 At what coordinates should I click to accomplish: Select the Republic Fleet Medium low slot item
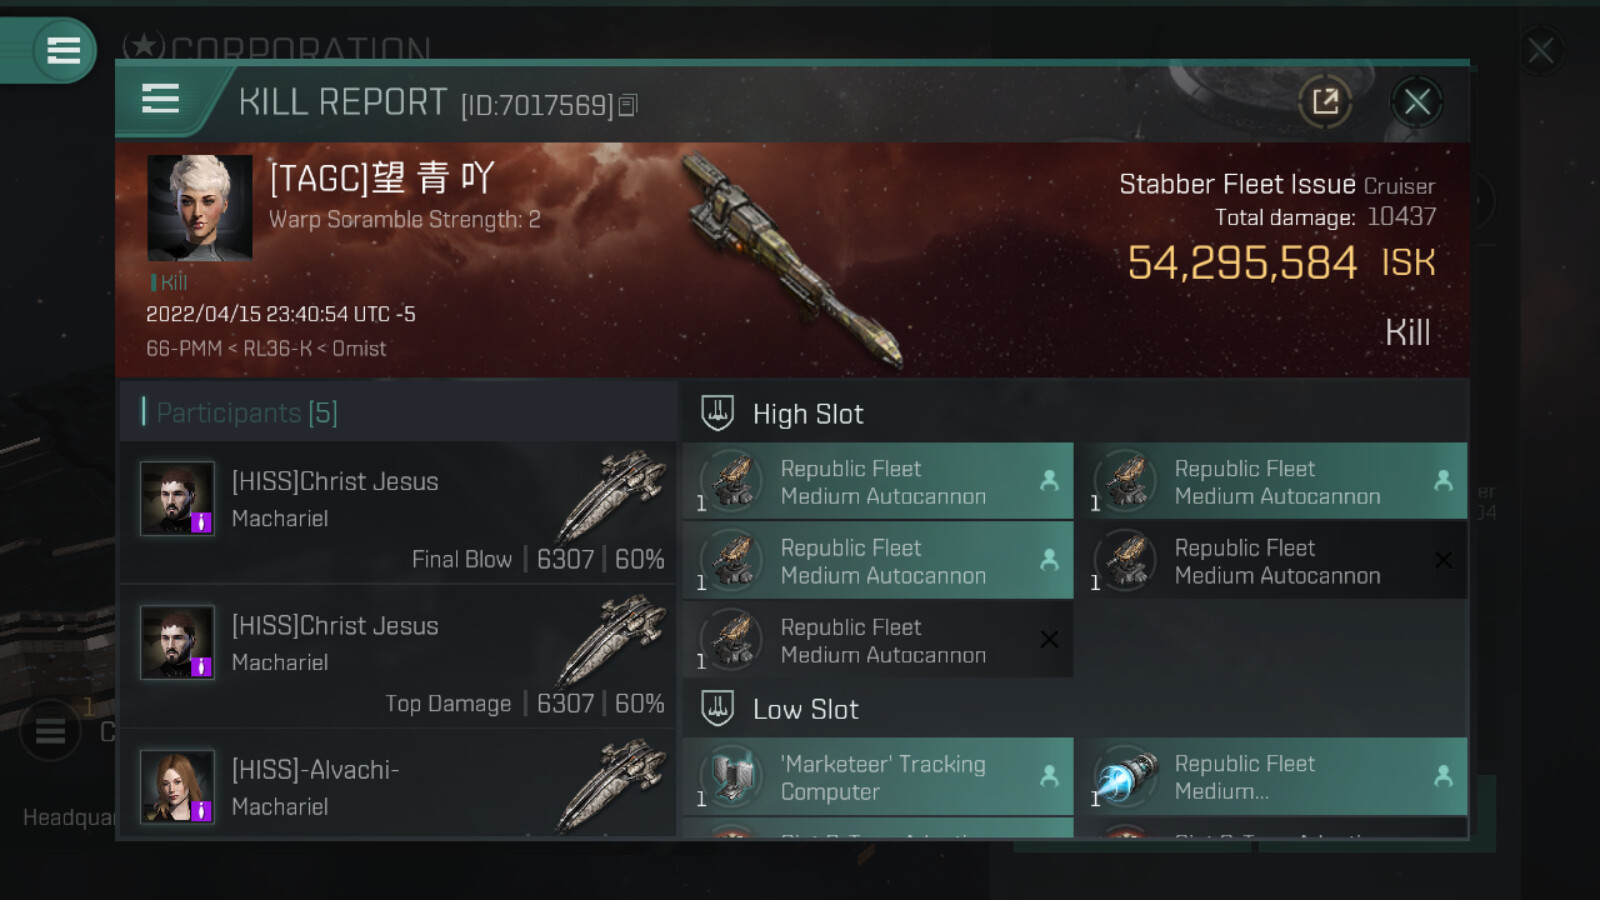pos(1277,776)
